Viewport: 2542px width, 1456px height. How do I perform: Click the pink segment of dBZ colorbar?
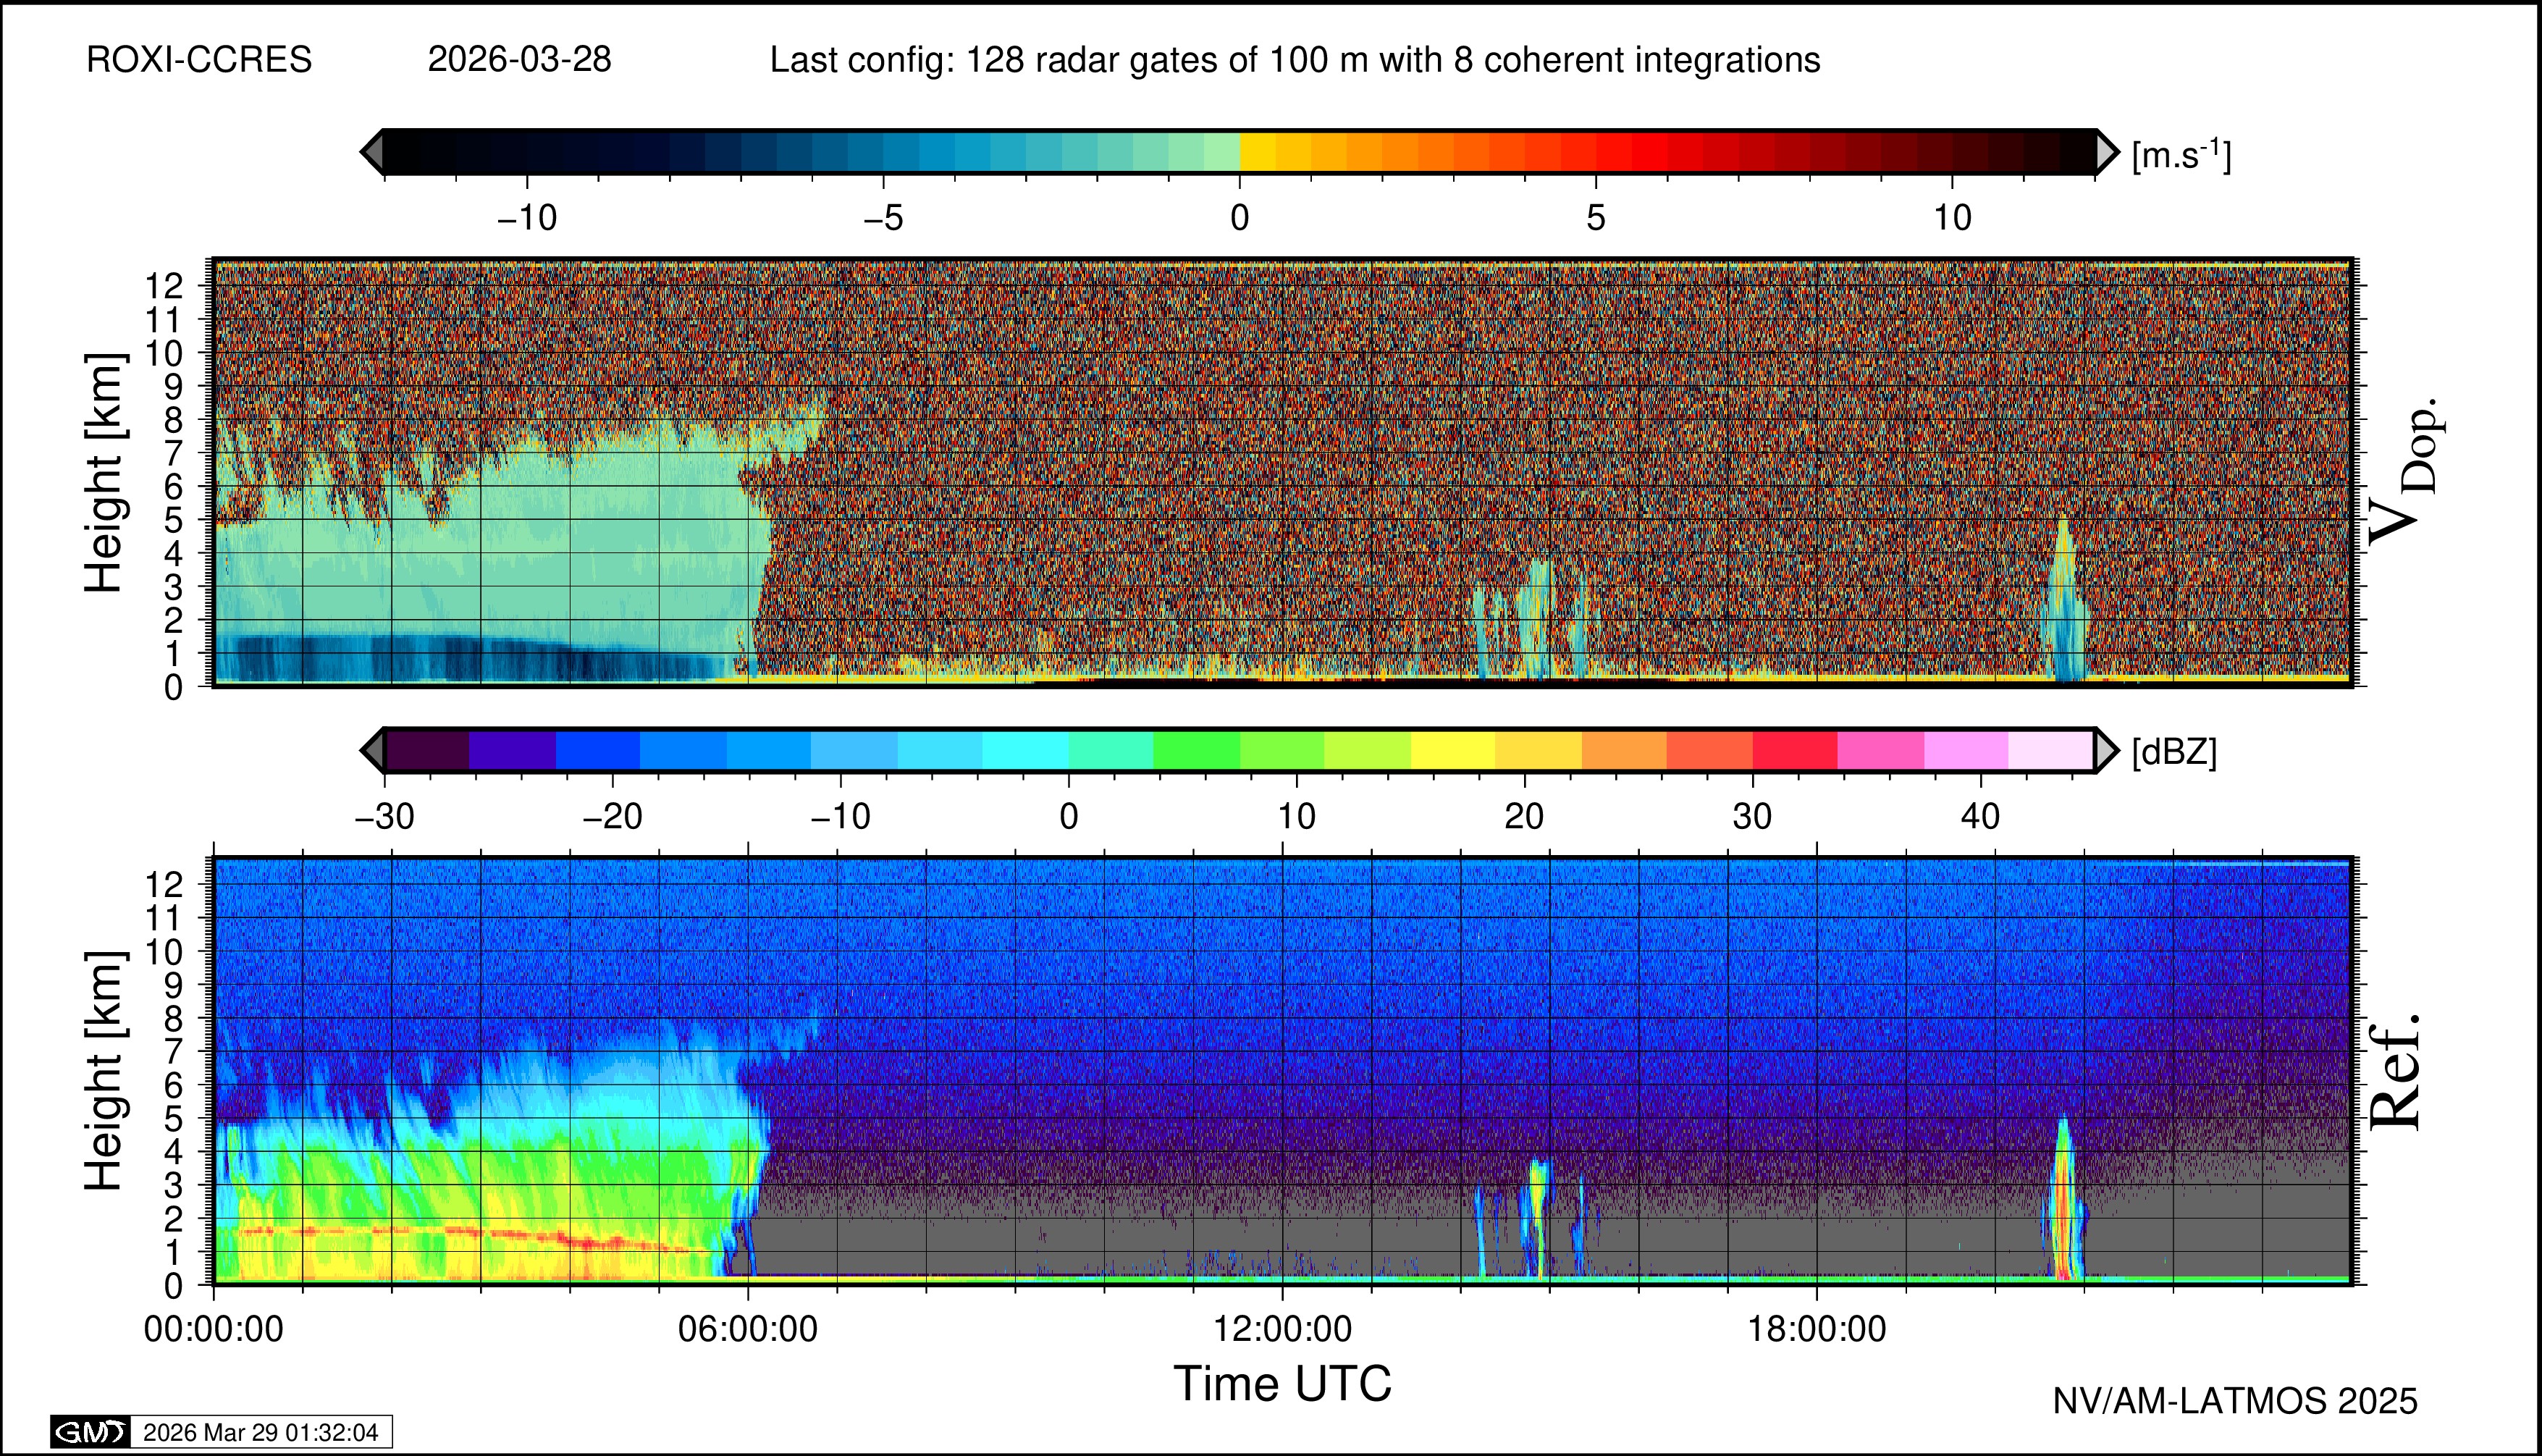[1880, 750]
